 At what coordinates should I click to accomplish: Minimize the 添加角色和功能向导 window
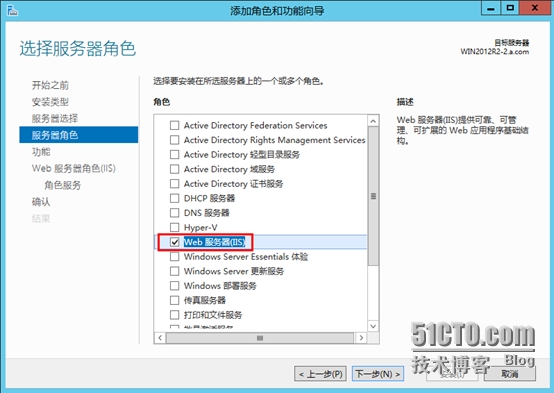pyautogui.click(x=490, y=8)
